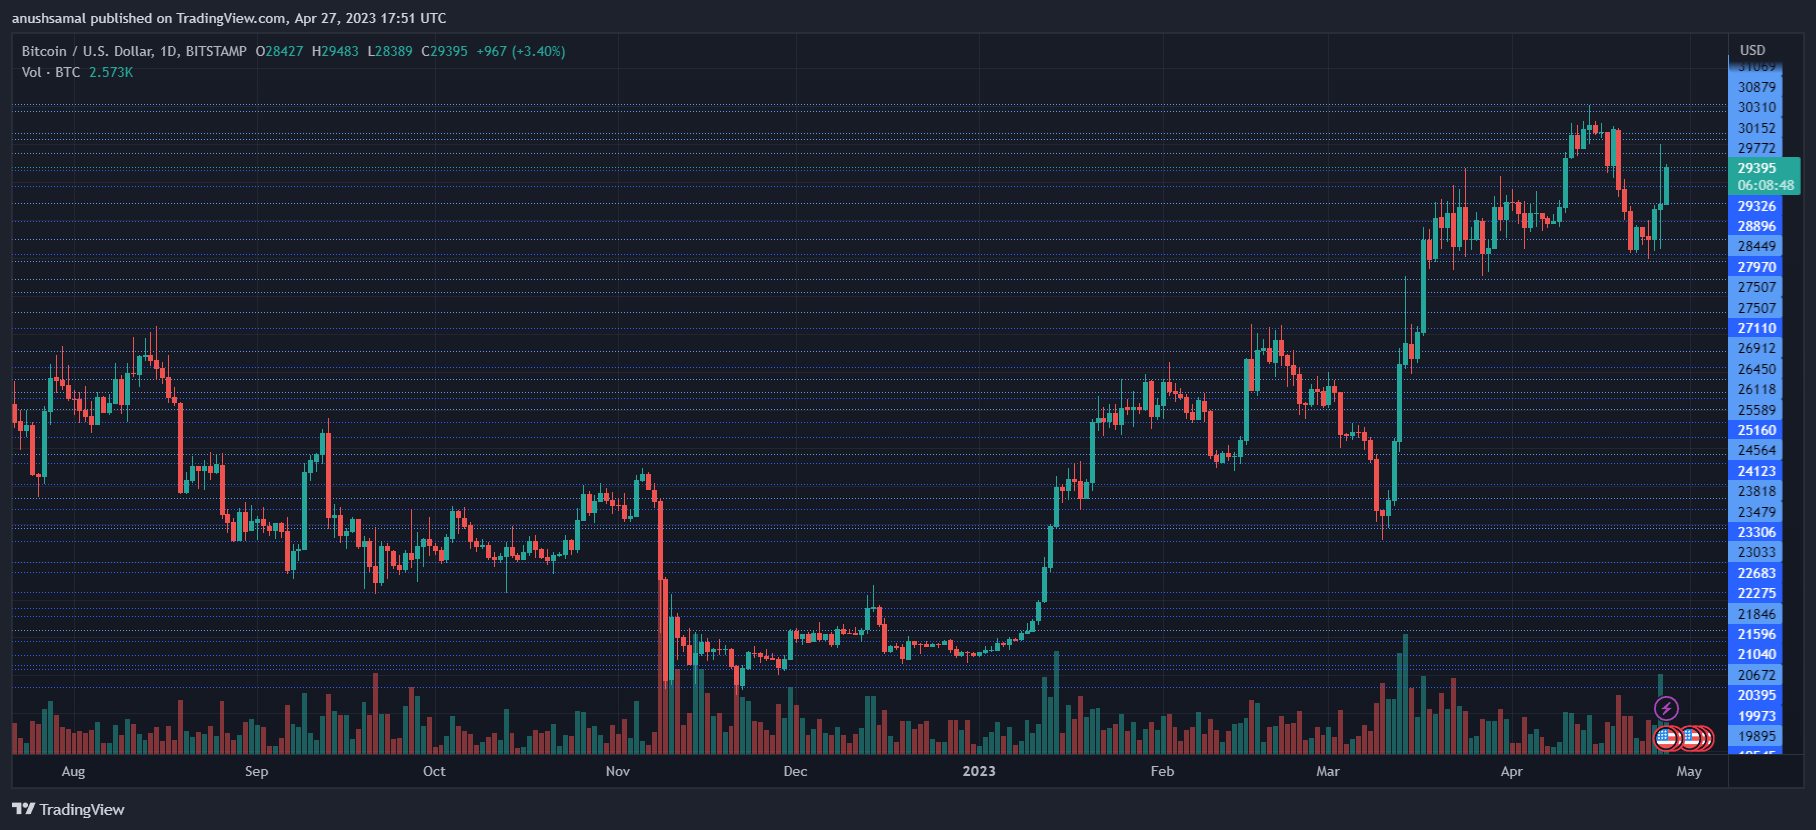Click the 'Sep' label on time axis
The width and height of the screenshot is (1816, 830).
point(256,771)
